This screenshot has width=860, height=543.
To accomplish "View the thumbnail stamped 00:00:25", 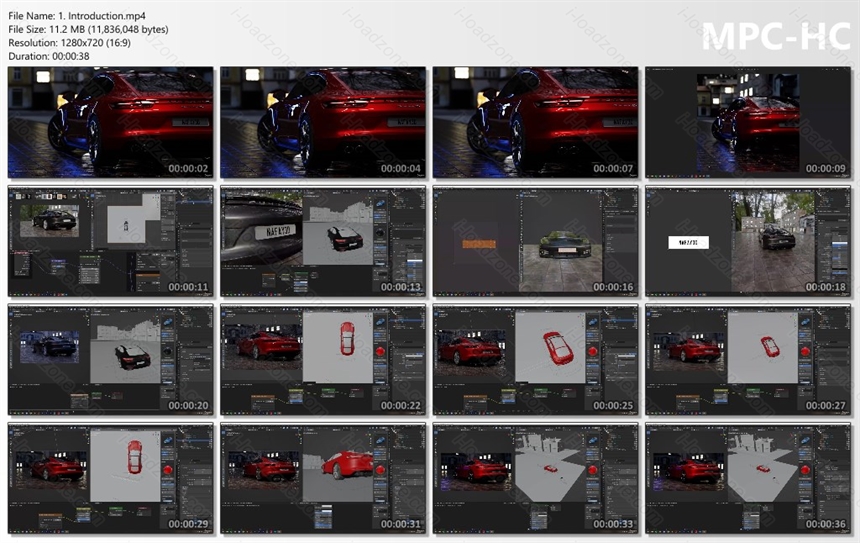I will 535,360.
